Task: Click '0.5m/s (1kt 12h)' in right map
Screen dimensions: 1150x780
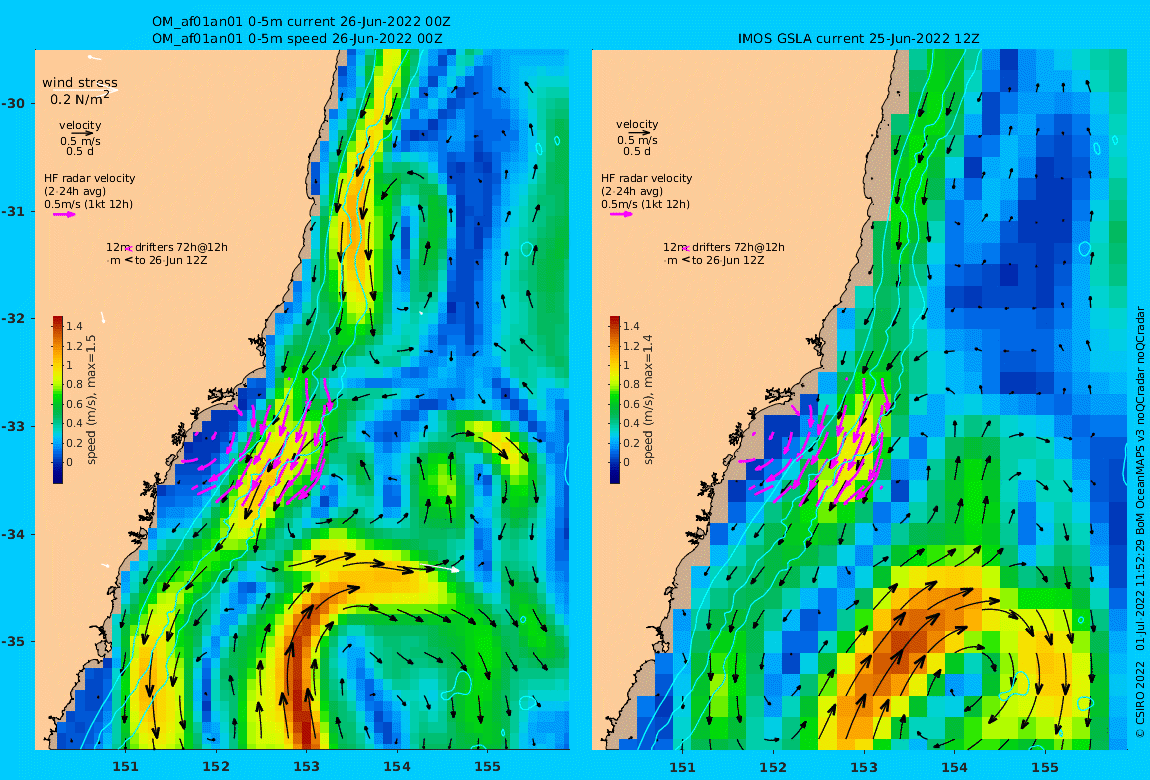Action: (x=645, y=205)
